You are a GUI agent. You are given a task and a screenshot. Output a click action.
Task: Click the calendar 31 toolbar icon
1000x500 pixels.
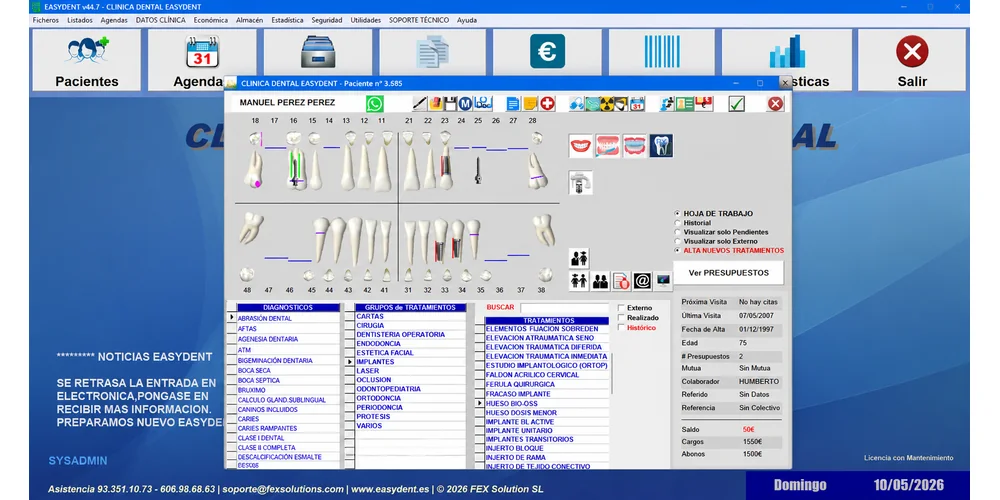637,103
